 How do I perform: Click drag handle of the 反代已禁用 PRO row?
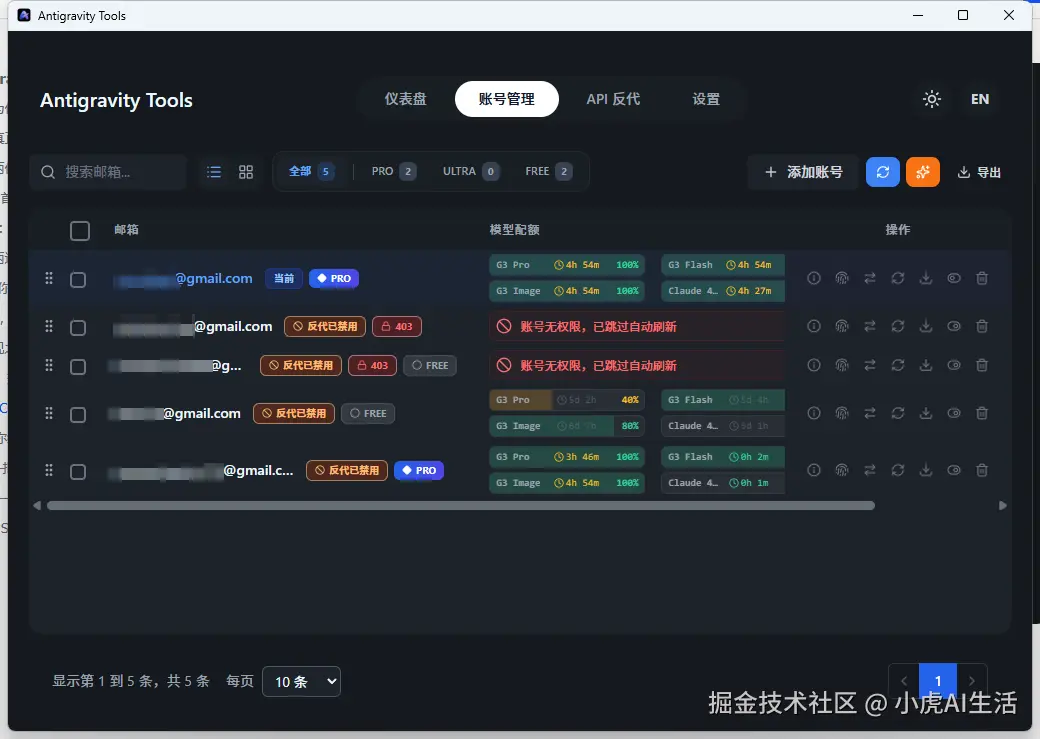pos(48,470)
